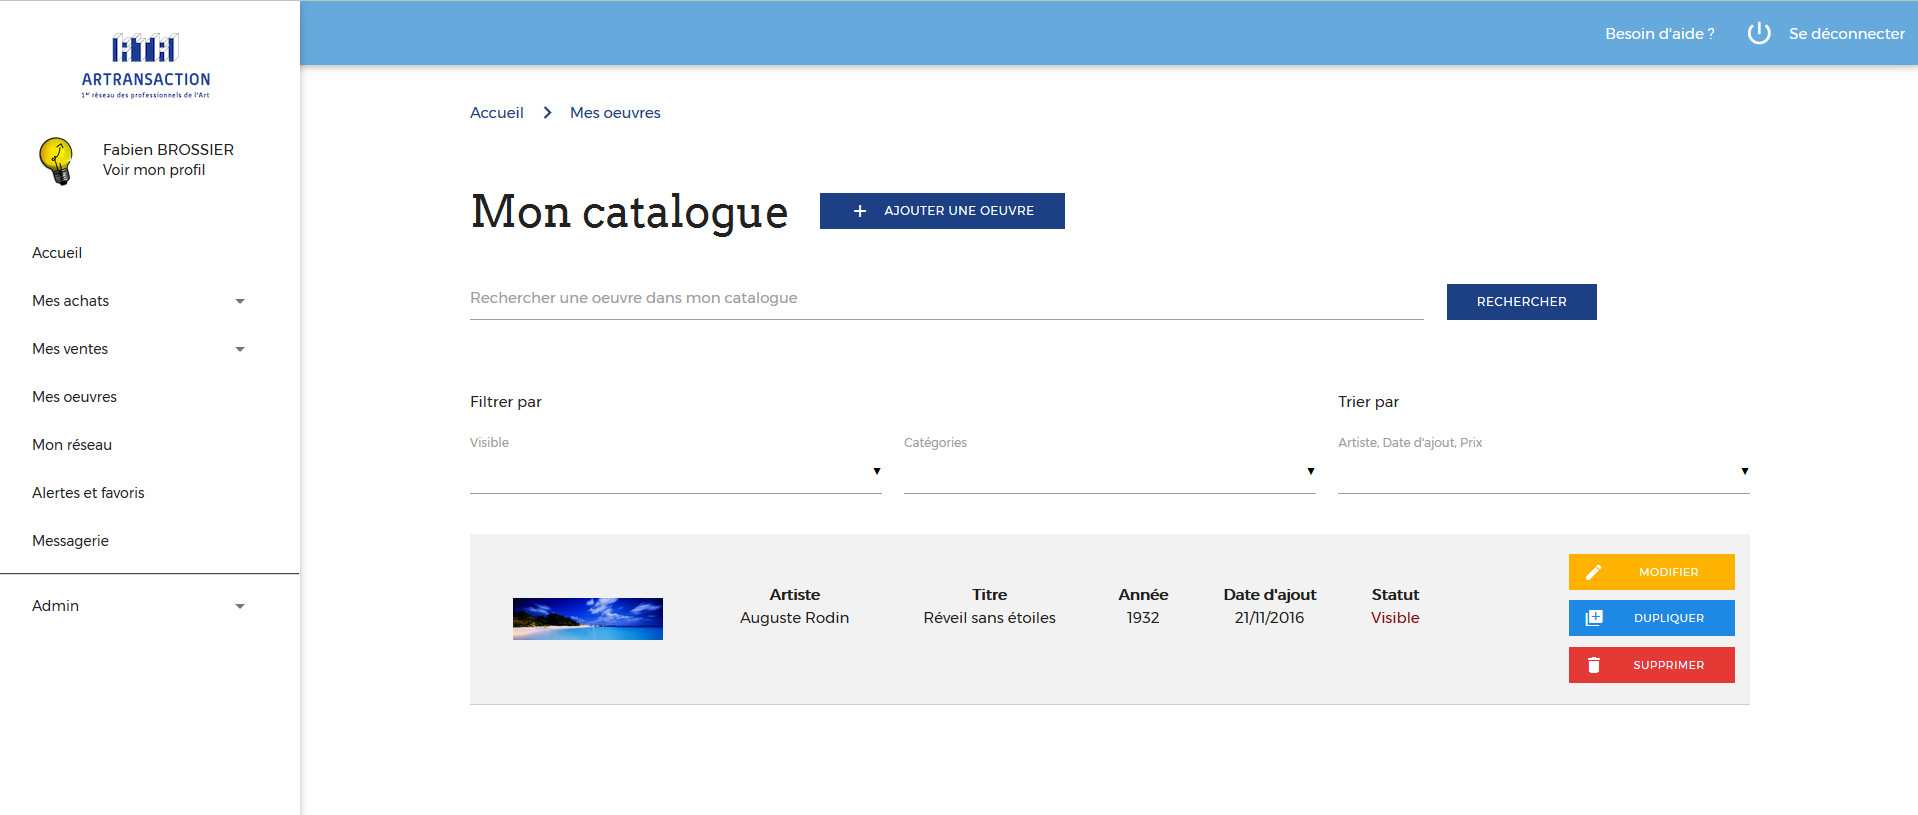The height and width of the screenshot is (815, 1918).
Task: Click Dupliquer for Réveil sans étoiles
Action: pyautogui.click(x=1651, y=618)
